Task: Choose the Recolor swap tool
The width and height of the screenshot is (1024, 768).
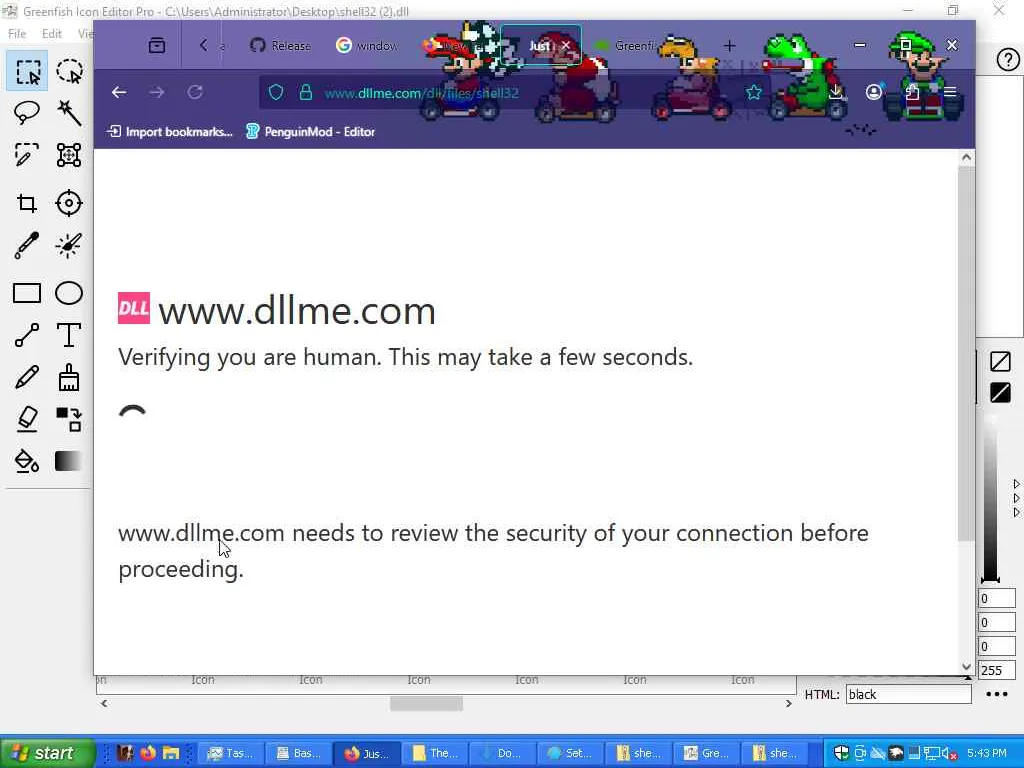Action: [69, 419]
